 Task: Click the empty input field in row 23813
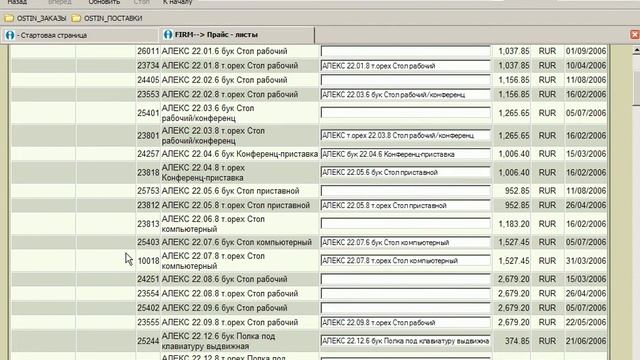405,224
